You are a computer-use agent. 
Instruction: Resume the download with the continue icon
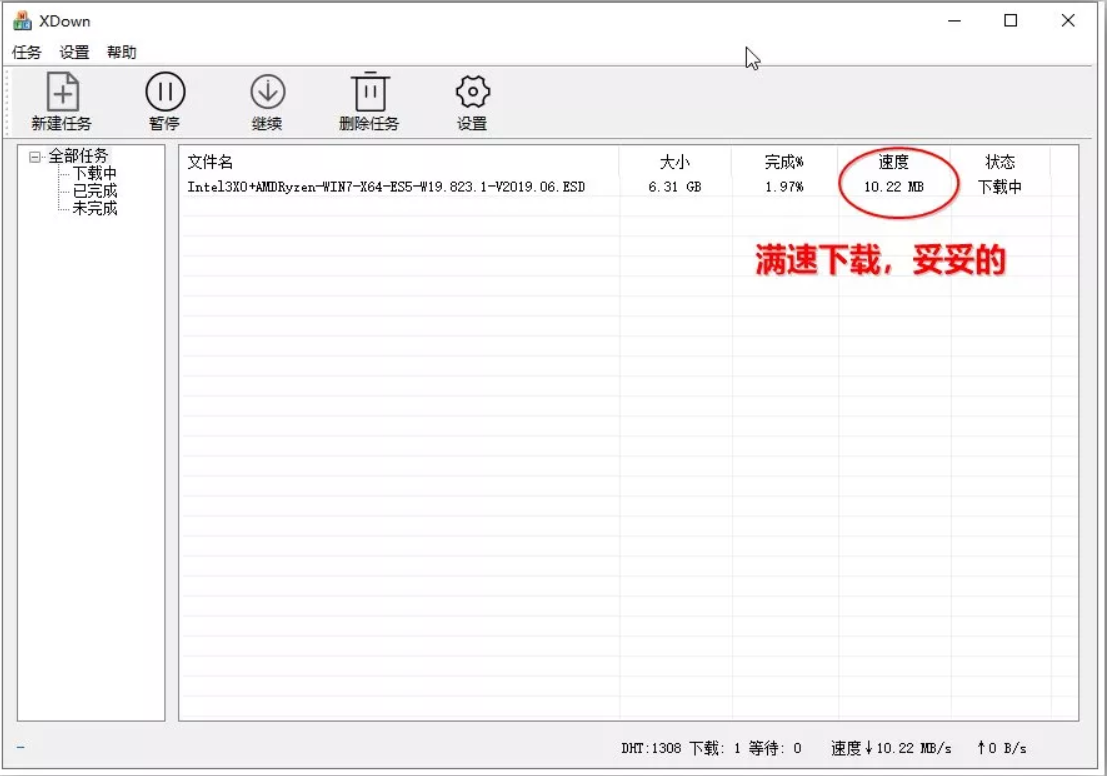tap(266, 100)
